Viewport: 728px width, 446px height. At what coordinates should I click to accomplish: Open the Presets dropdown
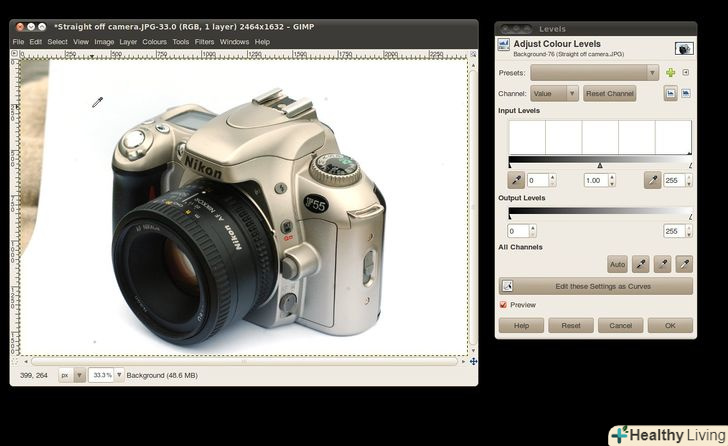tap(594, 73)
